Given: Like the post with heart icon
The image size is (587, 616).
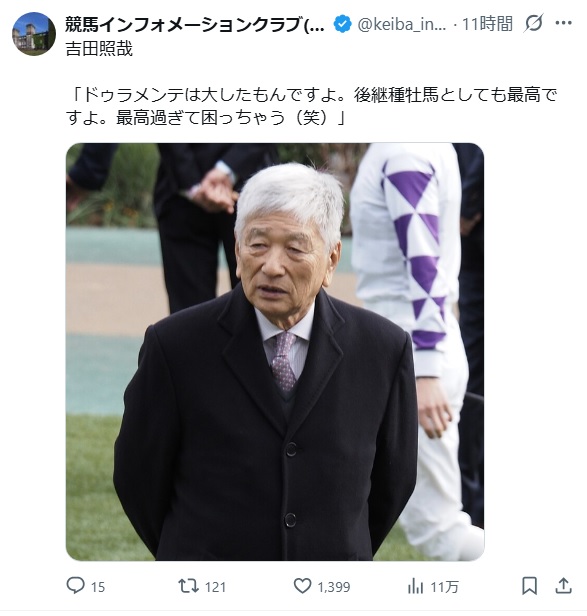Looking at the screenshot, I should point(303,586).
